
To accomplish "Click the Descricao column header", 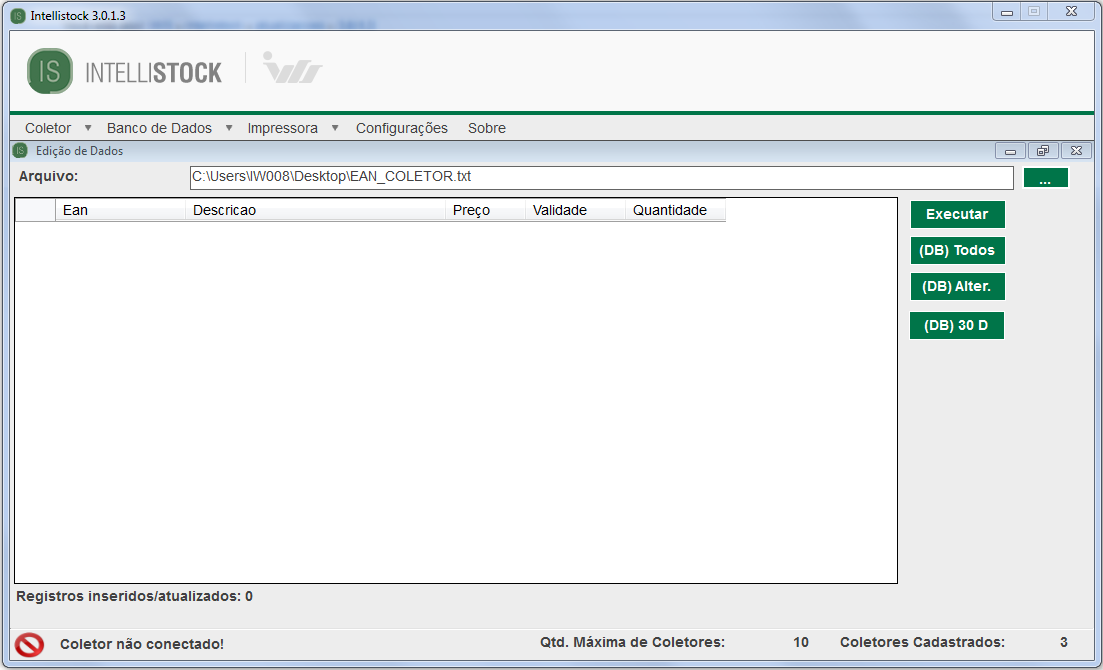I will coord(314,210).
